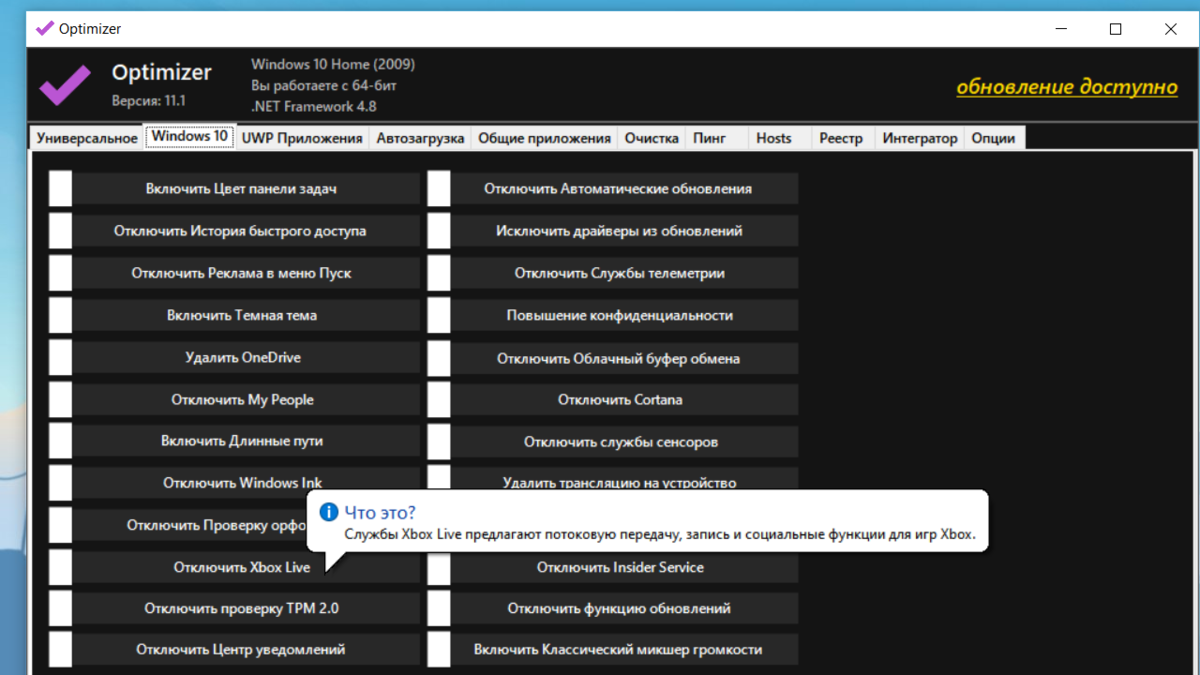1200x675 pixels.
Task: Toggle switch for Отключить Реклама в меню Пуск
Action: coord(60,273)
